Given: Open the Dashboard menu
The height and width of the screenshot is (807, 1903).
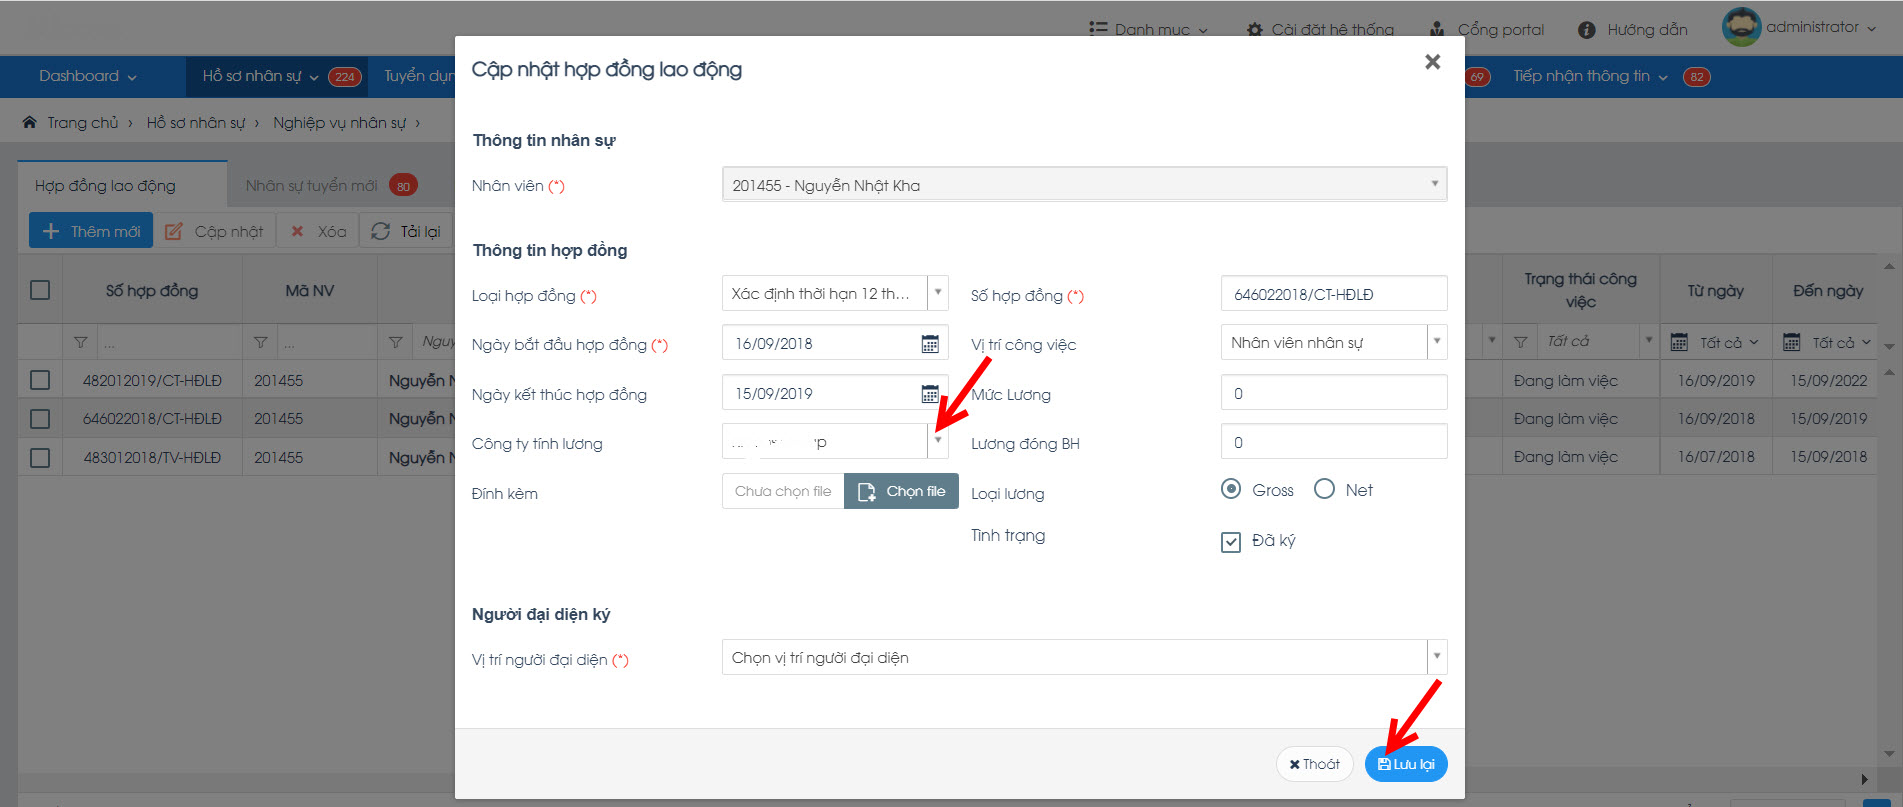Looking at the screenshot, I should point(87,77).
